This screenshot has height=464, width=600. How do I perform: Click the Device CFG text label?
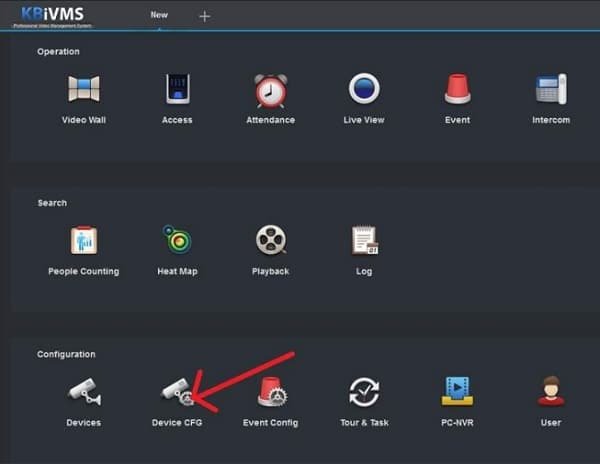[177, 423]
